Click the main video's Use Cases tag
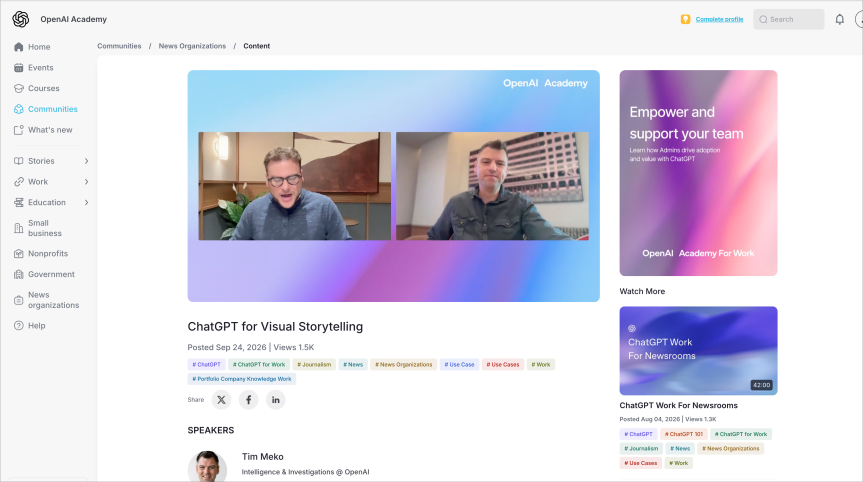This screenshot has width=863, height=482. click(x=502, y=364)
